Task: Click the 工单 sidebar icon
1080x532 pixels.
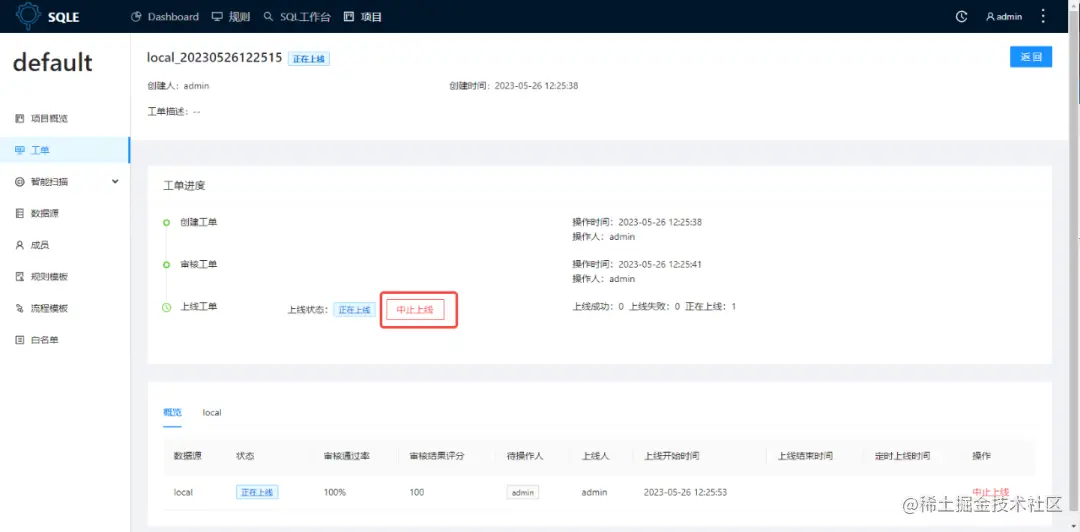Action: [19, 150]
